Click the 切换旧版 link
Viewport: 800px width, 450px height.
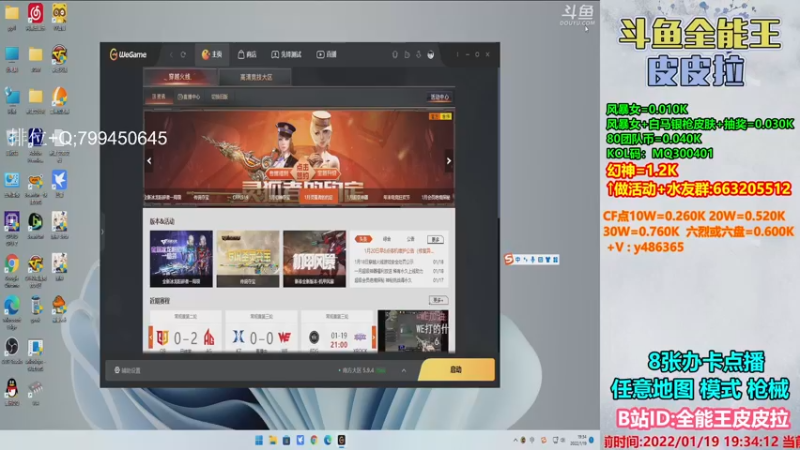pyautogui.click(x=219, y=96)
